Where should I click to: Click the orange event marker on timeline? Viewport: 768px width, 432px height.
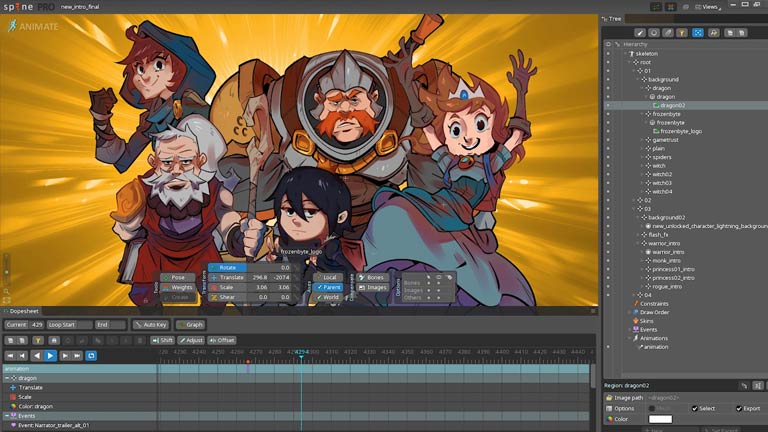pyautogui.click(x=248, y=362)
